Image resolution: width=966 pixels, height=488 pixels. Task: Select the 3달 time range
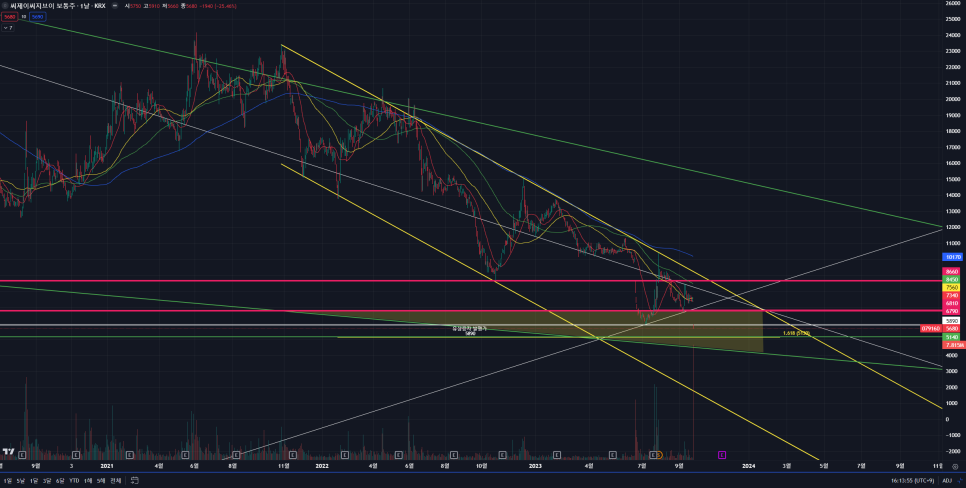47,481
